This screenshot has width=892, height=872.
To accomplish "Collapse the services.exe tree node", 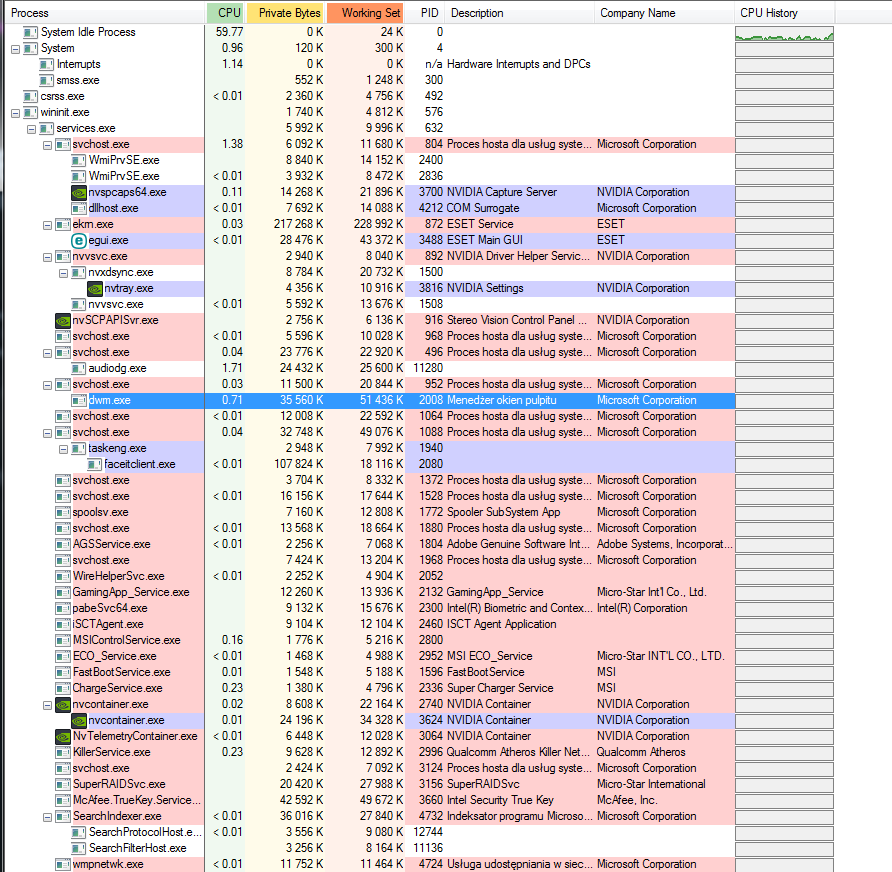I will (x=31, y=129).
